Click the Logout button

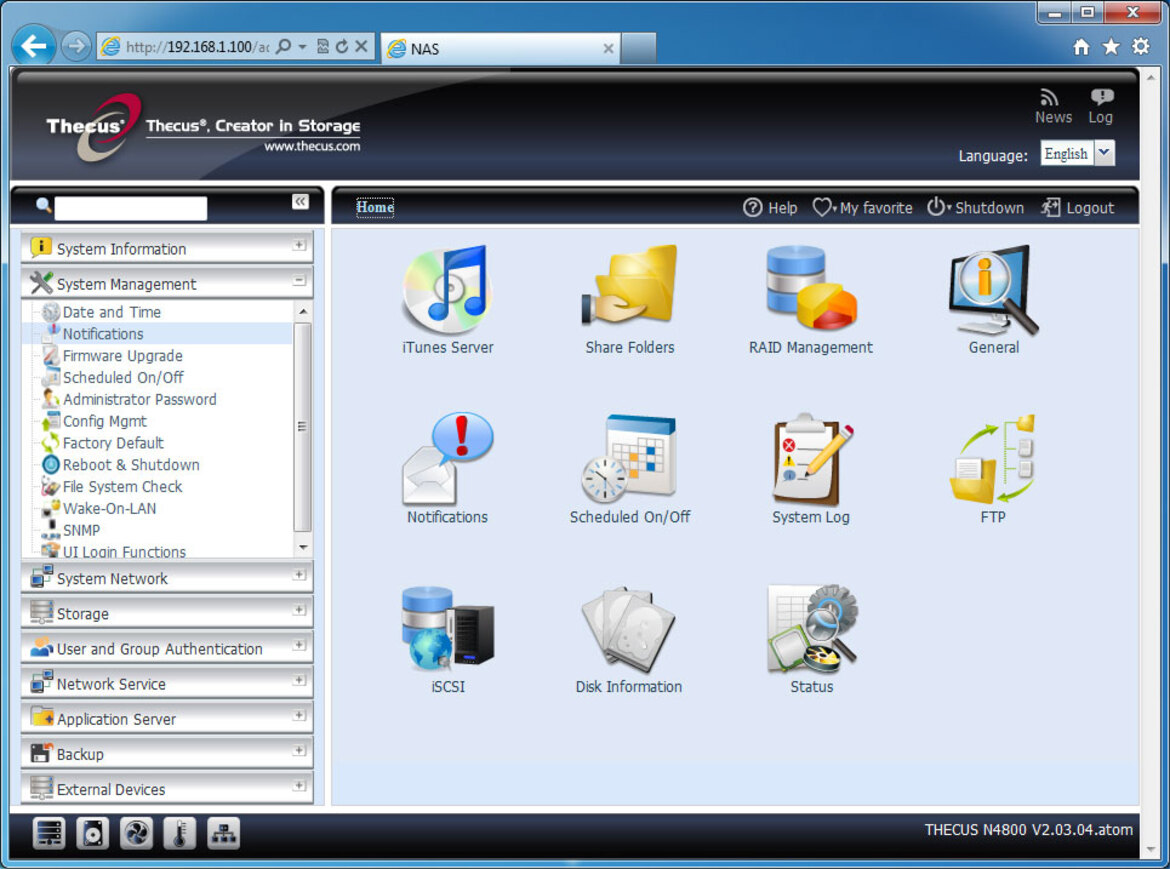click(x=1077, y=207)
